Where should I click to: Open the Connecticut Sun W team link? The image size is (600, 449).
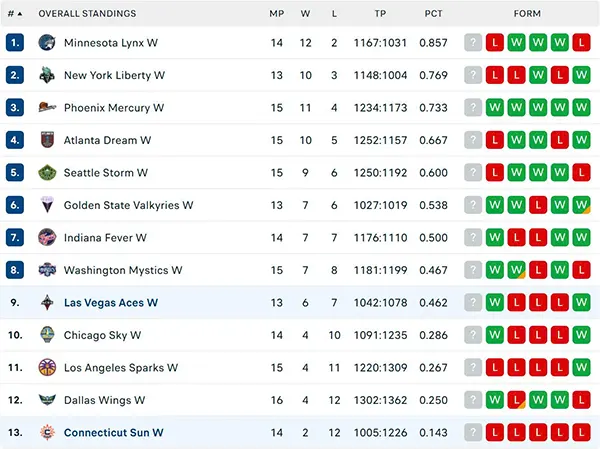(x=114, y=433)
